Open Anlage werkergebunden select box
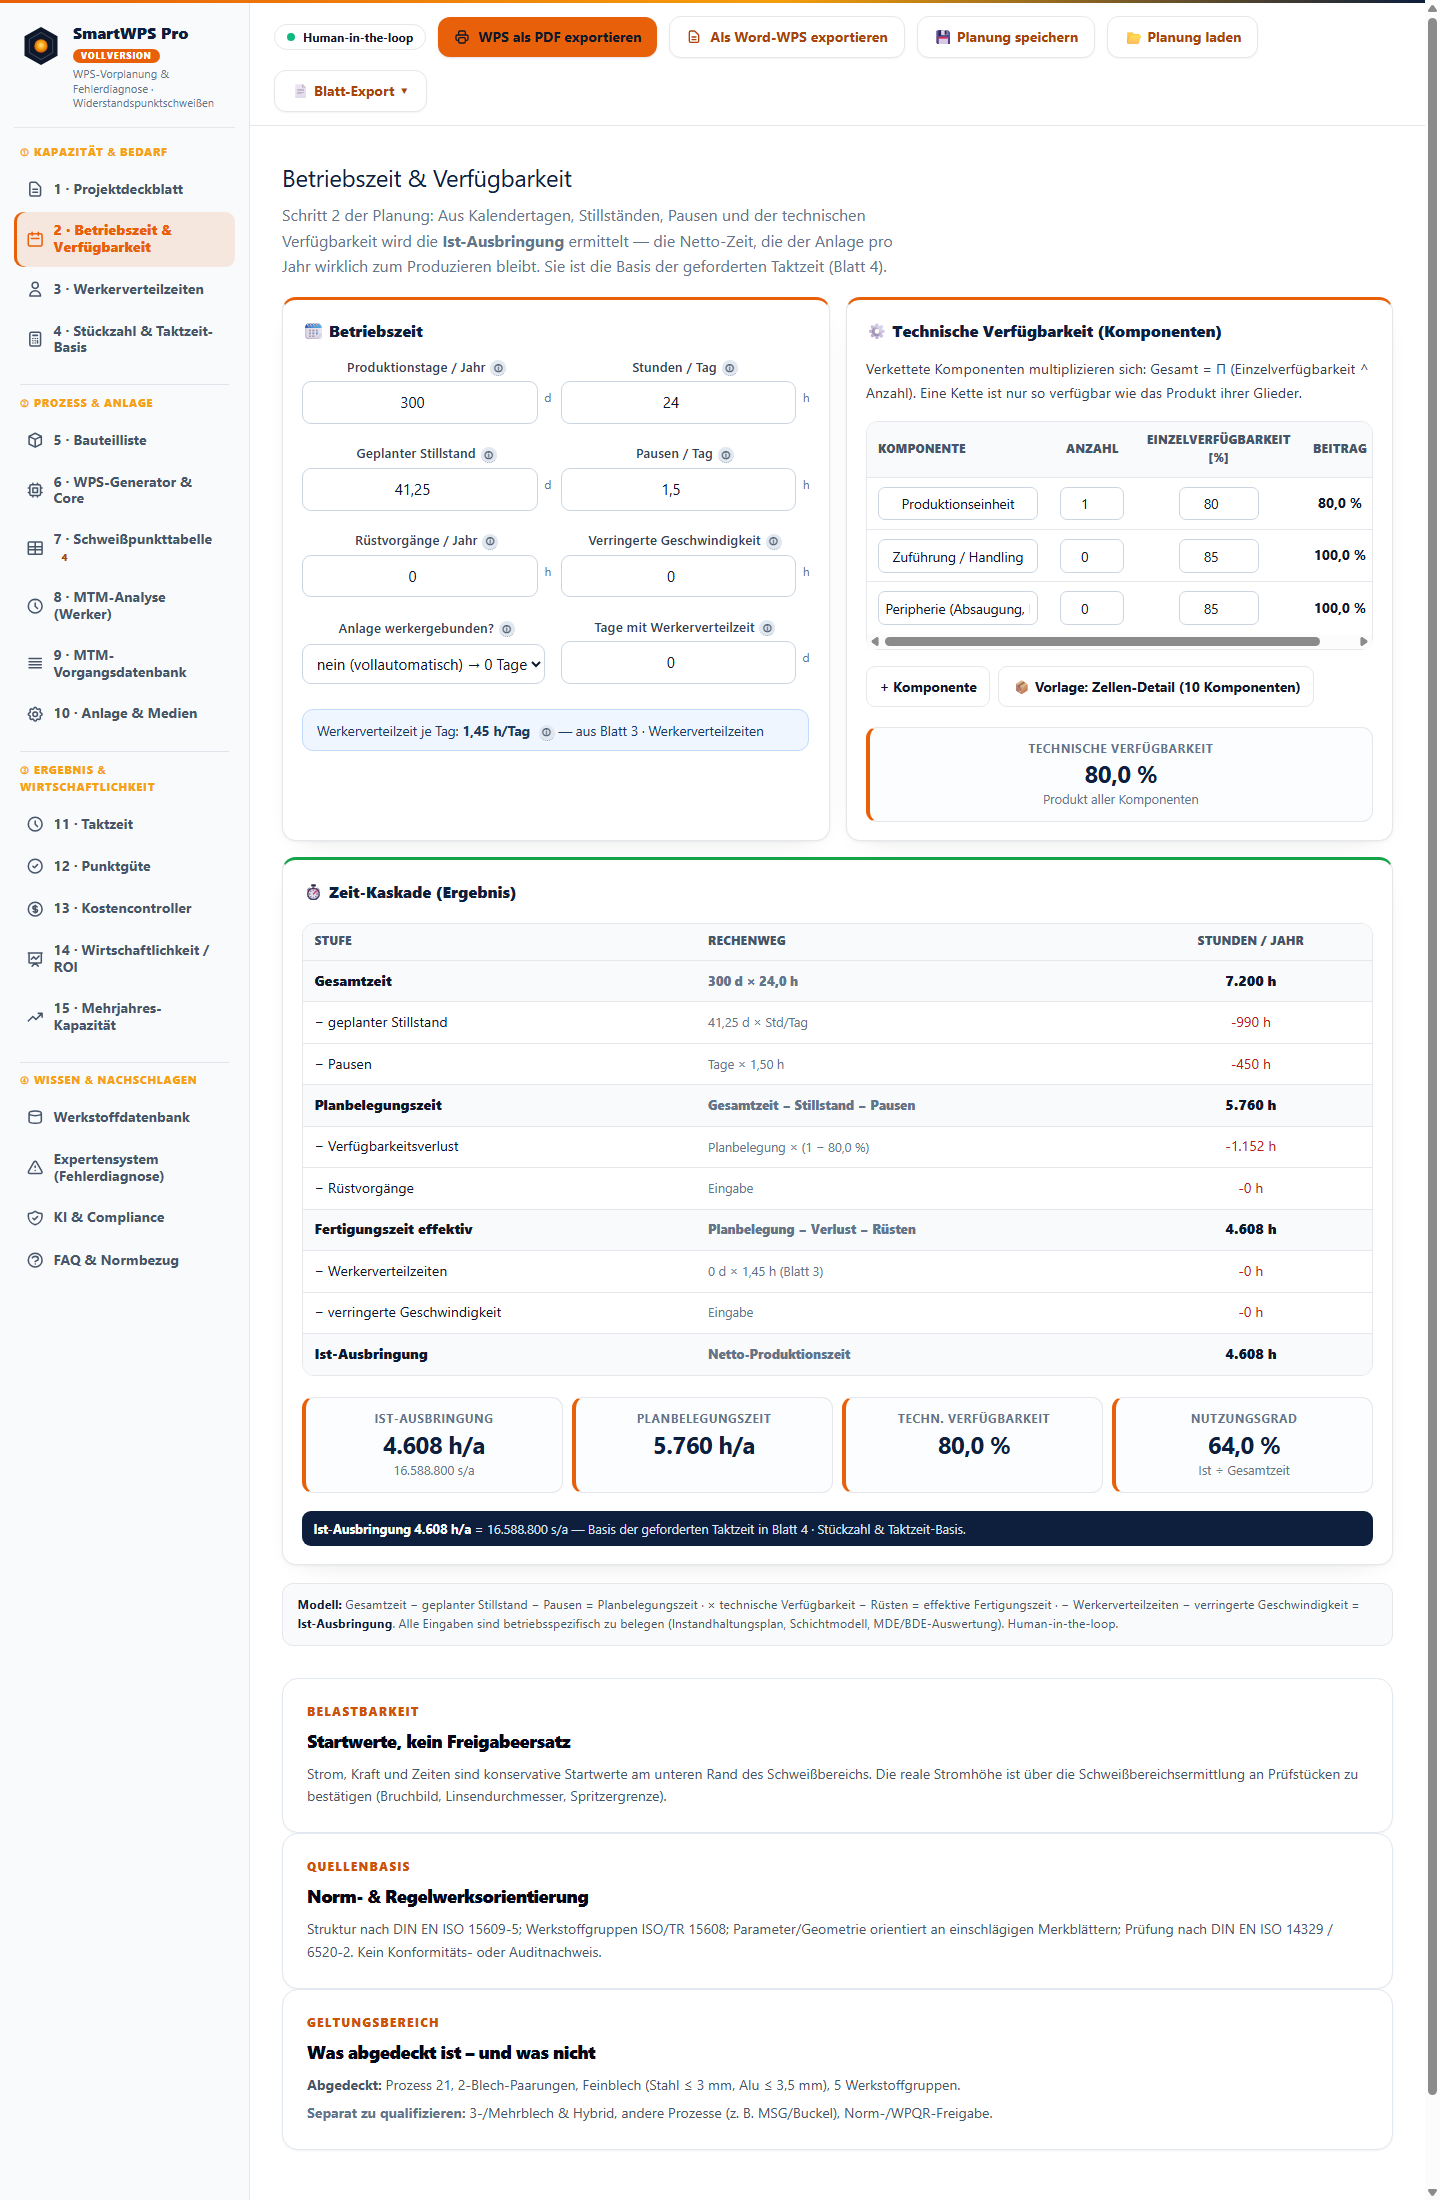This screenshot has width=1440, height=2200. click(424, 664)
